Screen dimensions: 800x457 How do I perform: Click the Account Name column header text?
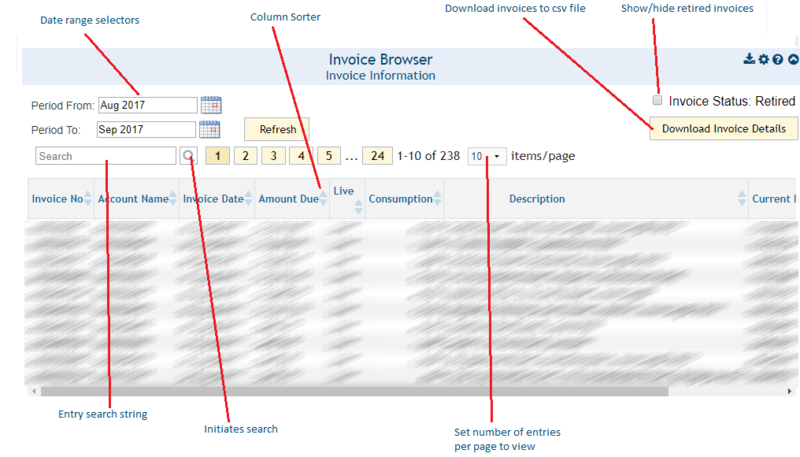click(133, 199)
